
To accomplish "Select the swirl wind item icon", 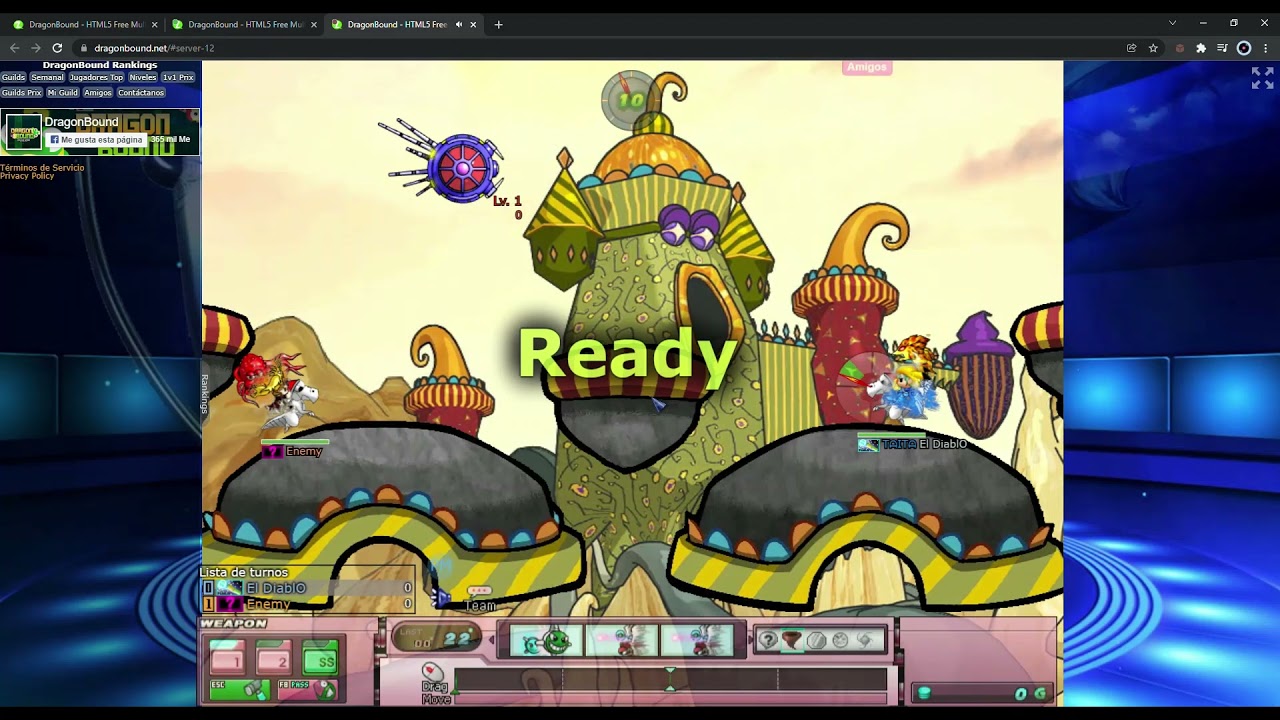I will click(x=865, y=640).
